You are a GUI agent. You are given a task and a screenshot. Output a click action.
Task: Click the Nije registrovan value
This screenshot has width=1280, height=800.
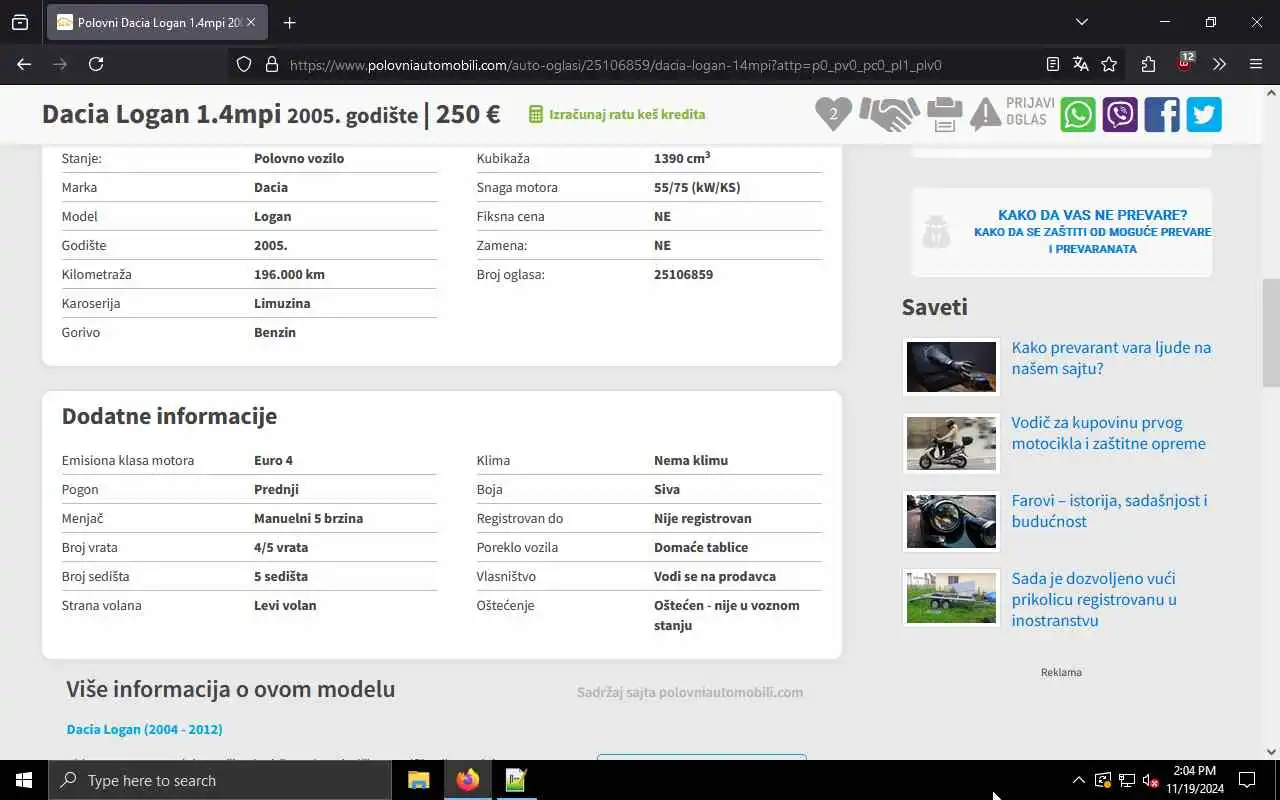702,518
